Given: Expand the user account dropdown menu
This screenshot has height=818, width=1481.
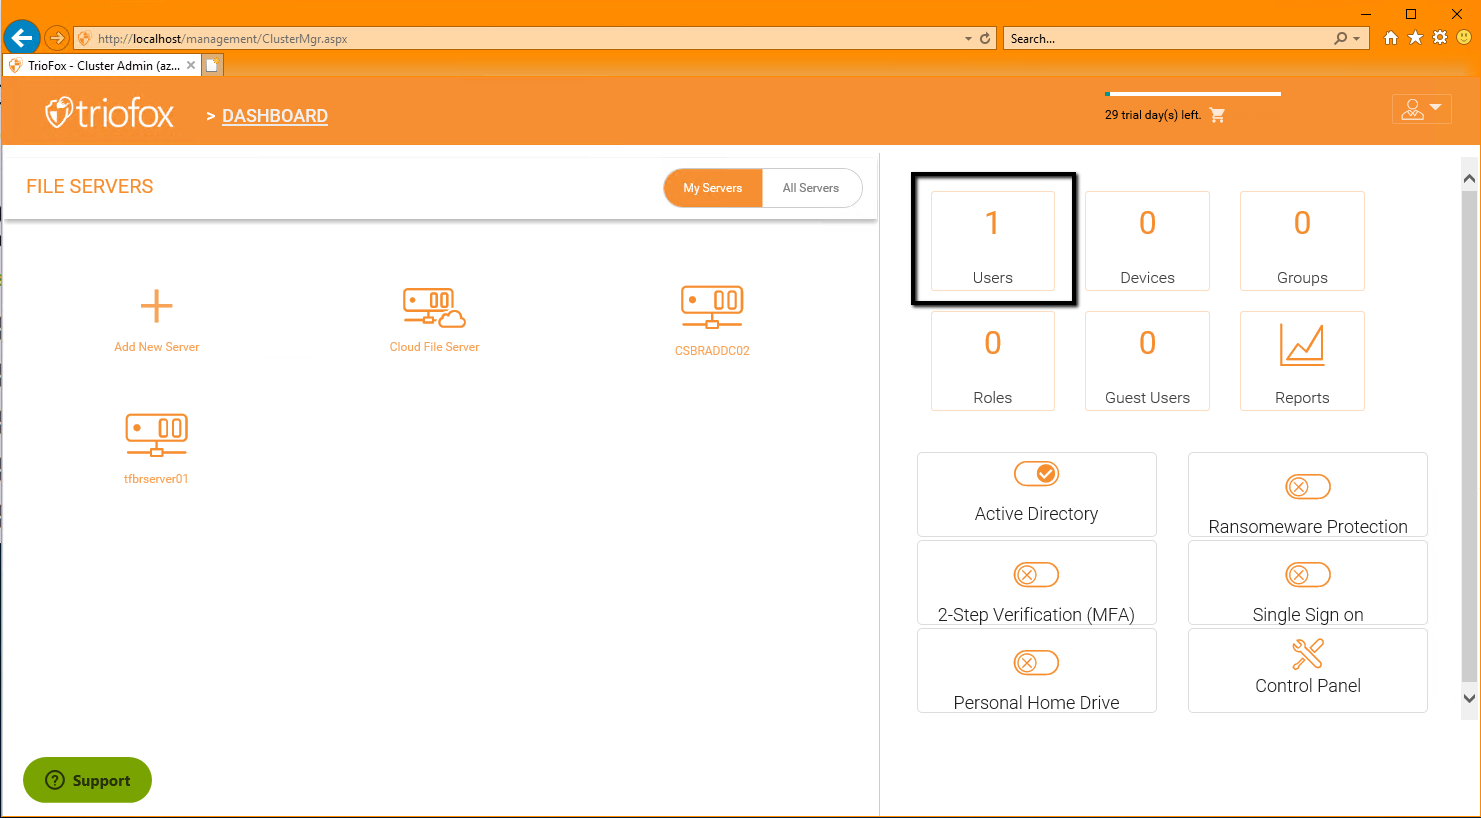Looking at the screenshot, I should coord(1421,109).
